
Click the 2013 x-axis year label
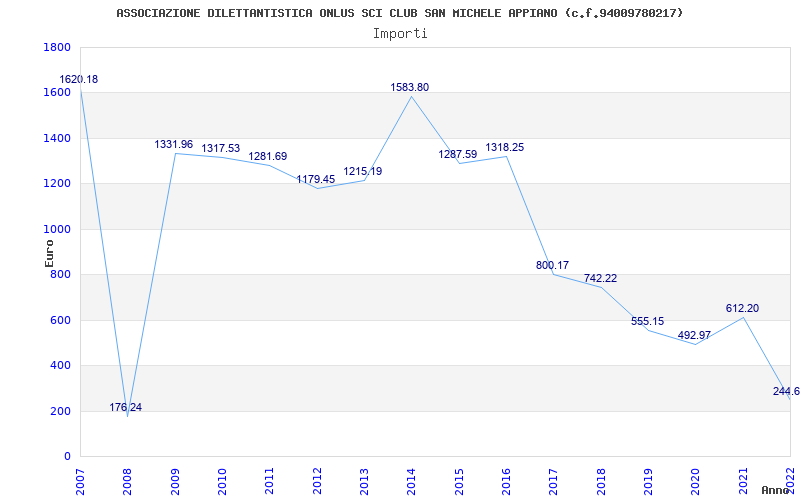[364, 481]
